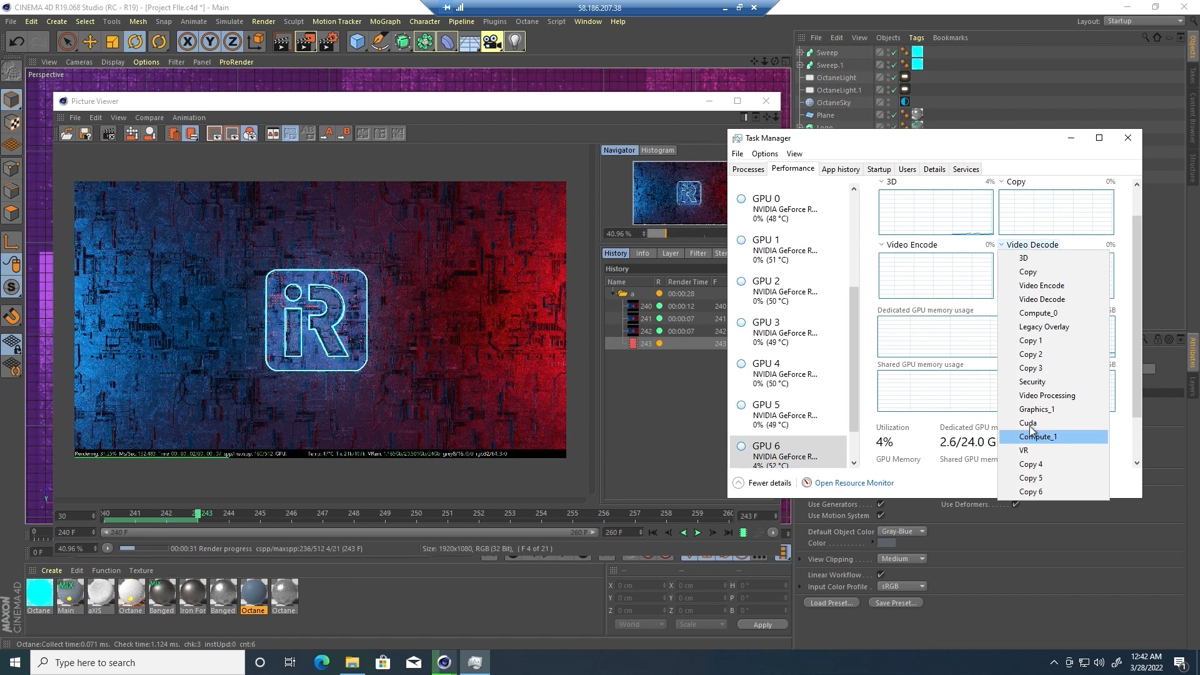This screenshot has height=675, width=1200.
Task: Click the green play button in the timeline
Action: click(x=698, y=532)
